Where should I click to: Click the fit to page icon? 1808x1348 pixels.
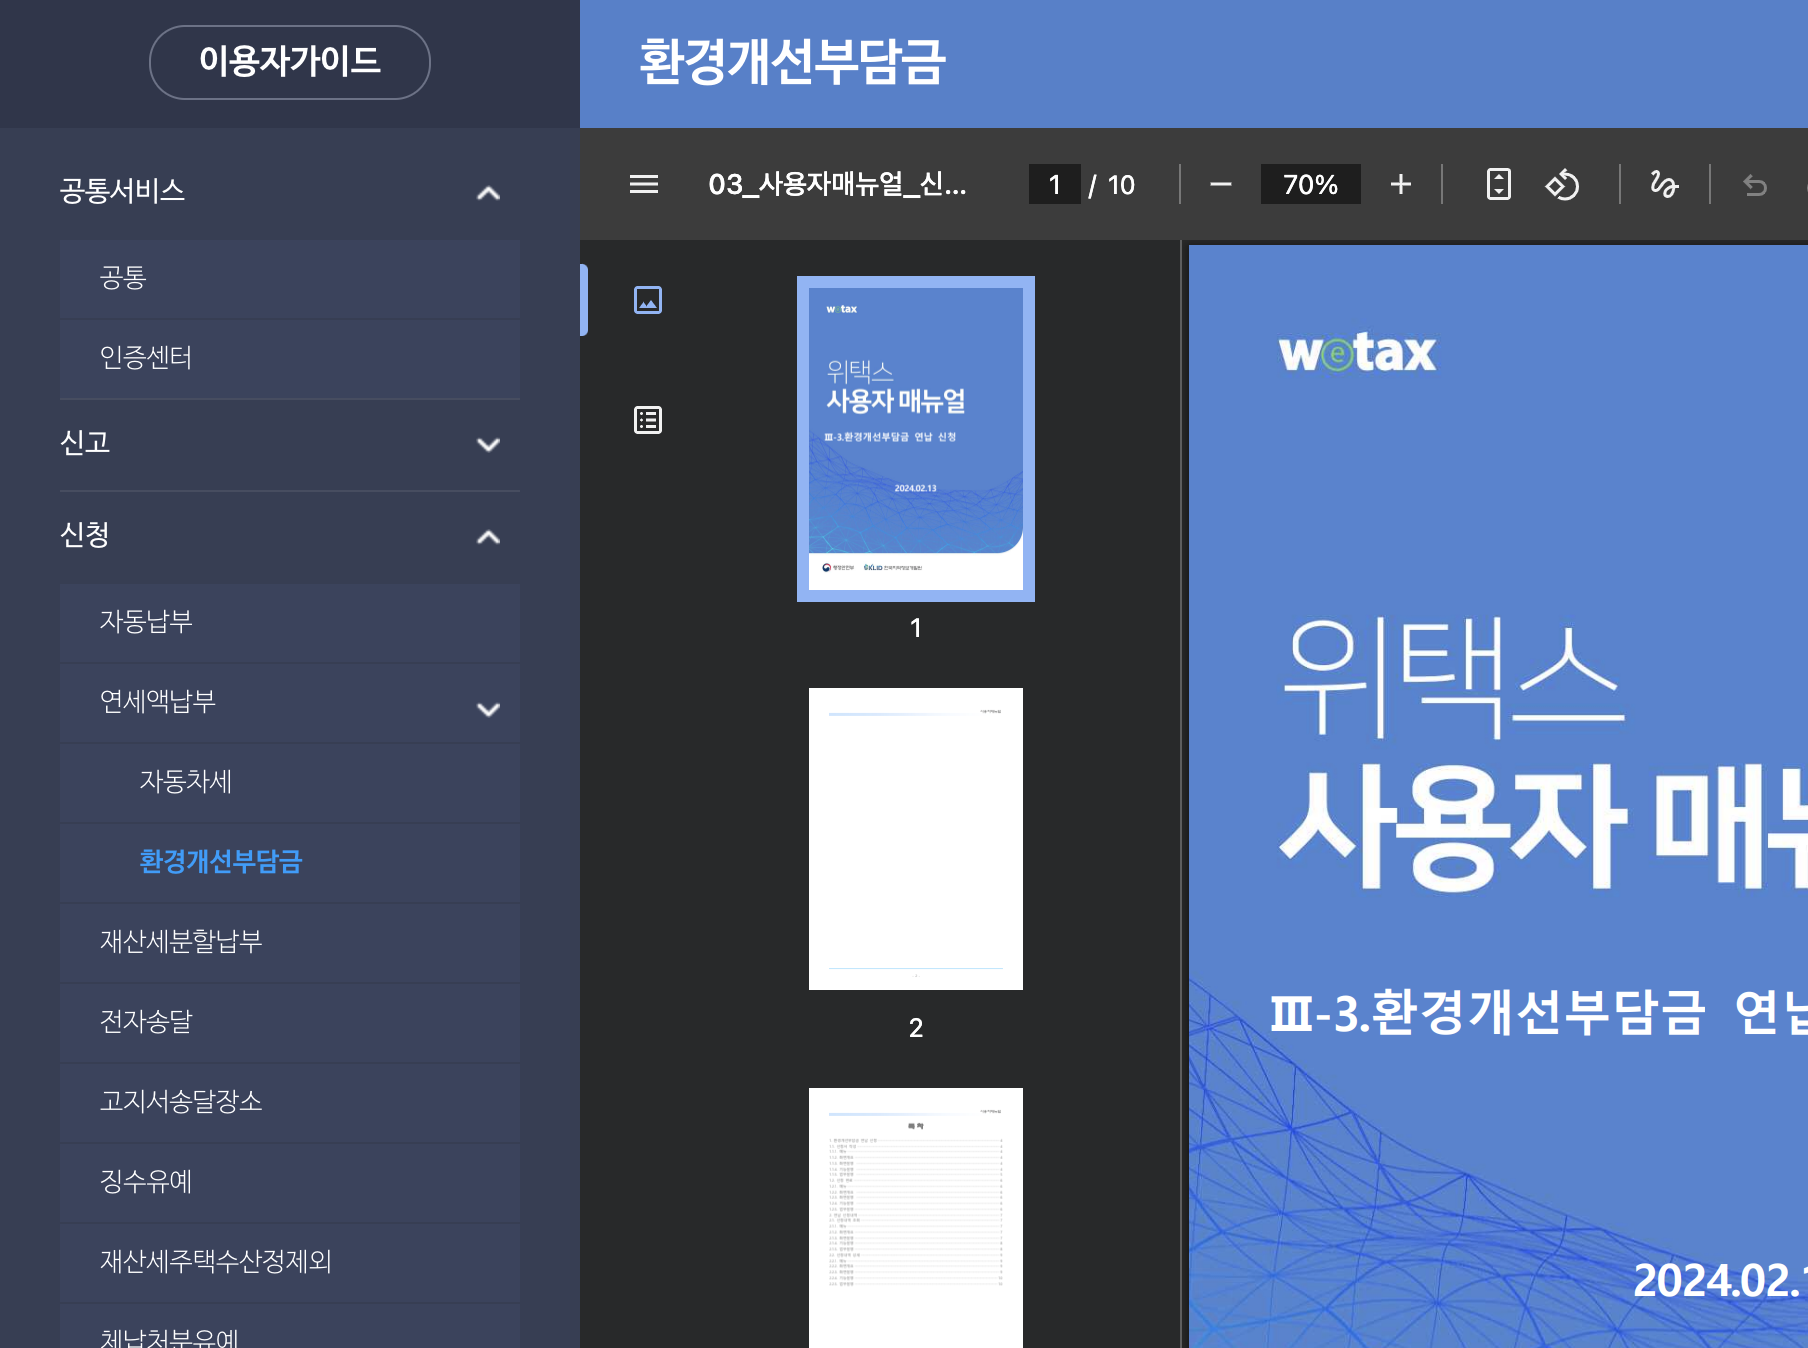click(1499, 184)
